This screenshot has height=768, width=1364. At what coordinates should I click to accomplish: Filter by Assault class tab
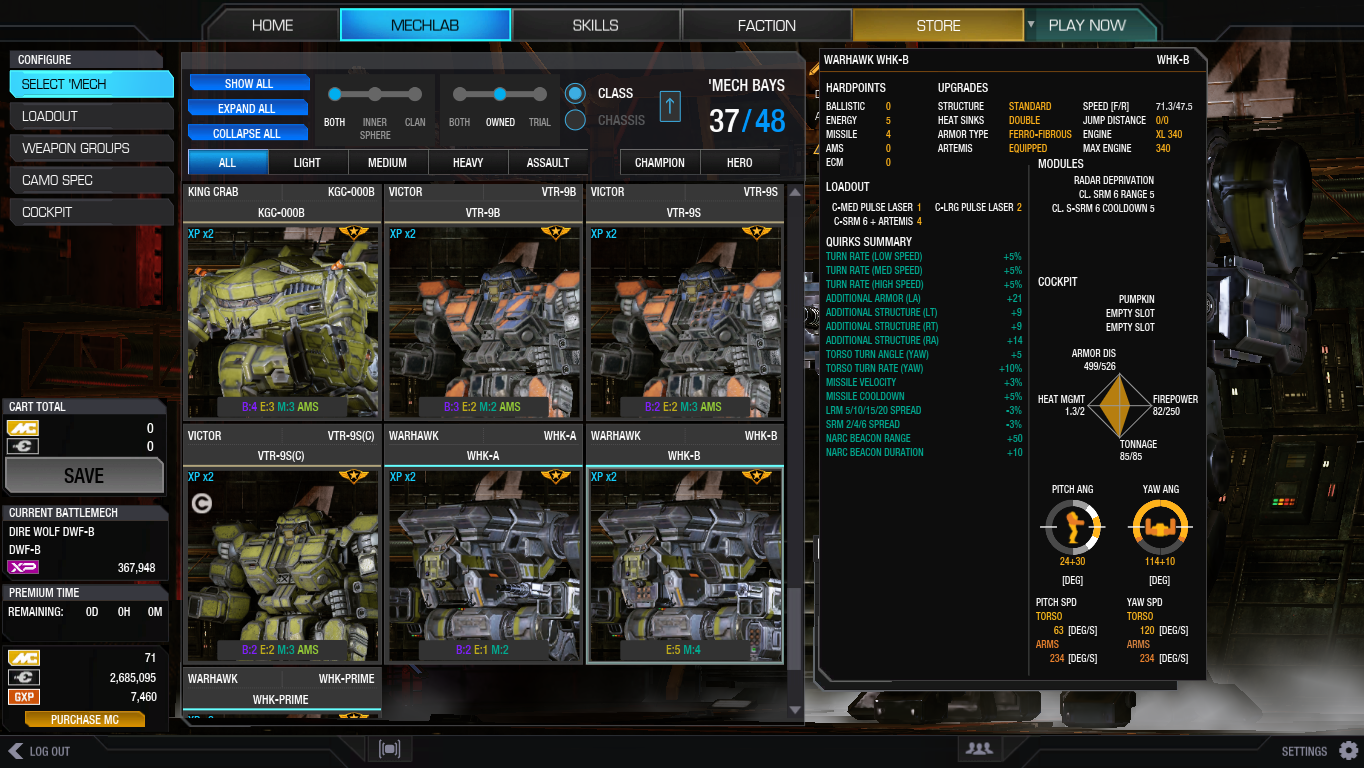(548, 162)
